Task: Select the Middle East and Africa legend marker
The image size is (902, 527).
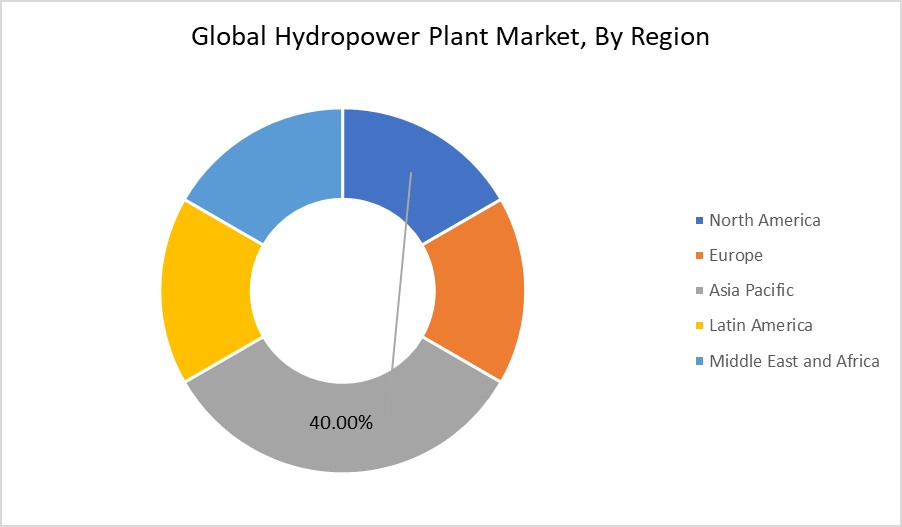Action: point(700,360)
